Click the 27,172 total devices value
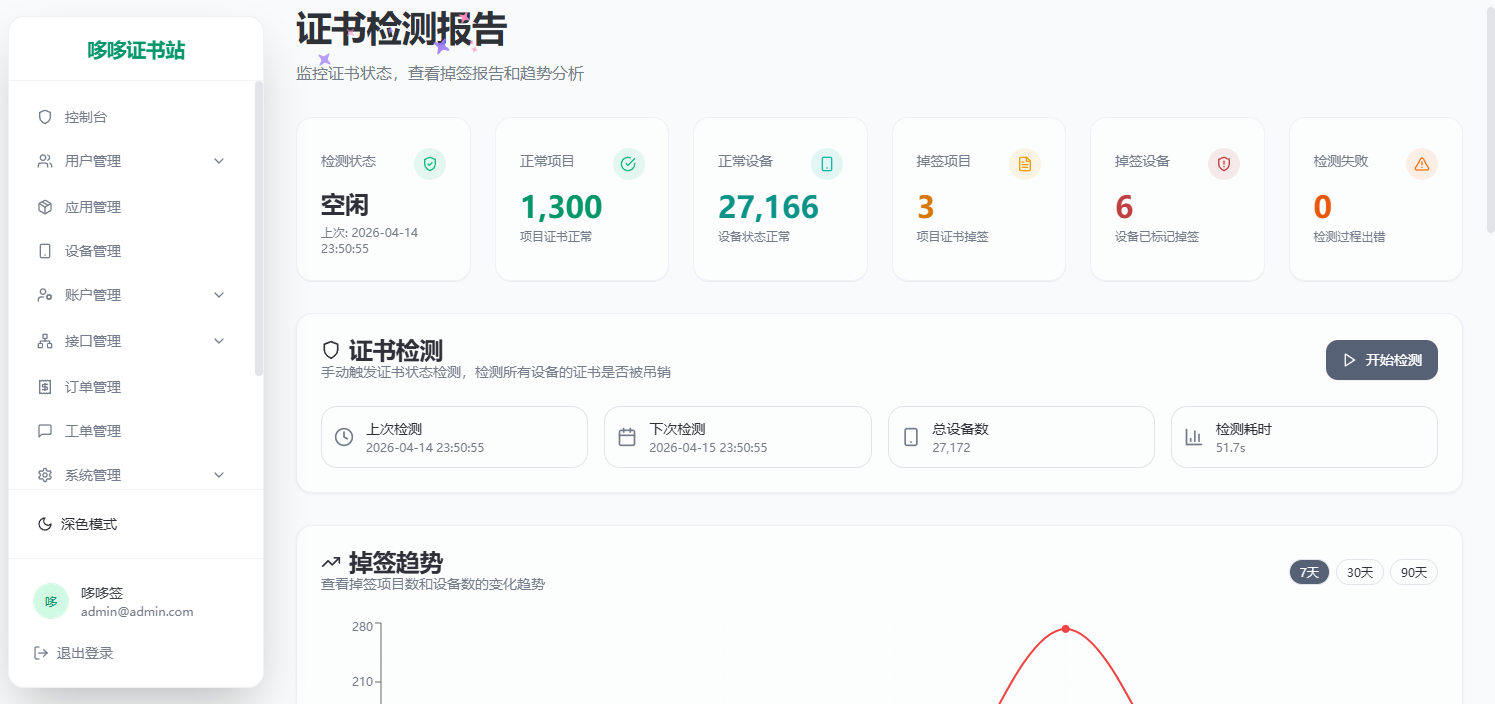Image resolution: width=1495 pixels, height=704 pixels. click(x=951, y=448)
